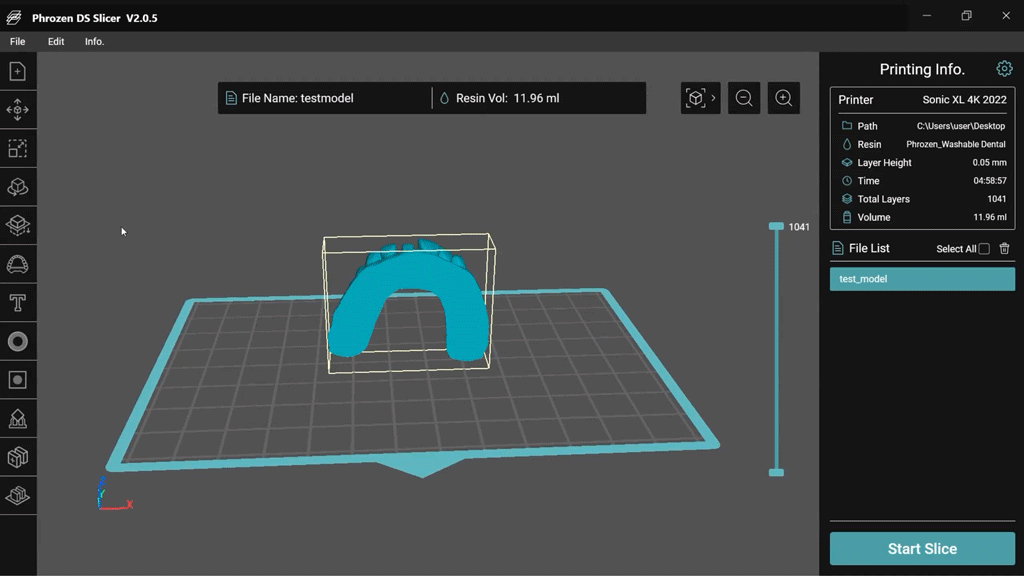
Task: Select the text tool with T icon
Action: click(18, 303)
